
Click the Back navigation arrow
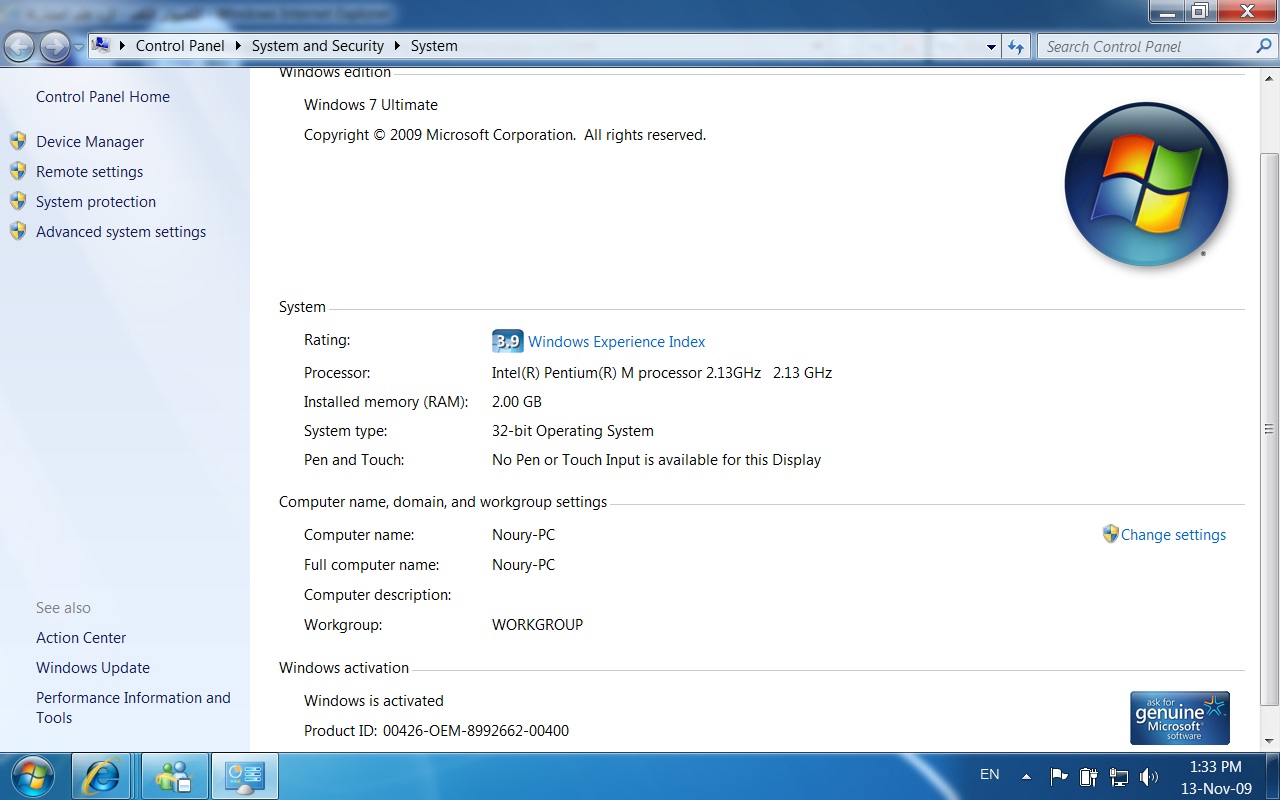click(20, 46)
